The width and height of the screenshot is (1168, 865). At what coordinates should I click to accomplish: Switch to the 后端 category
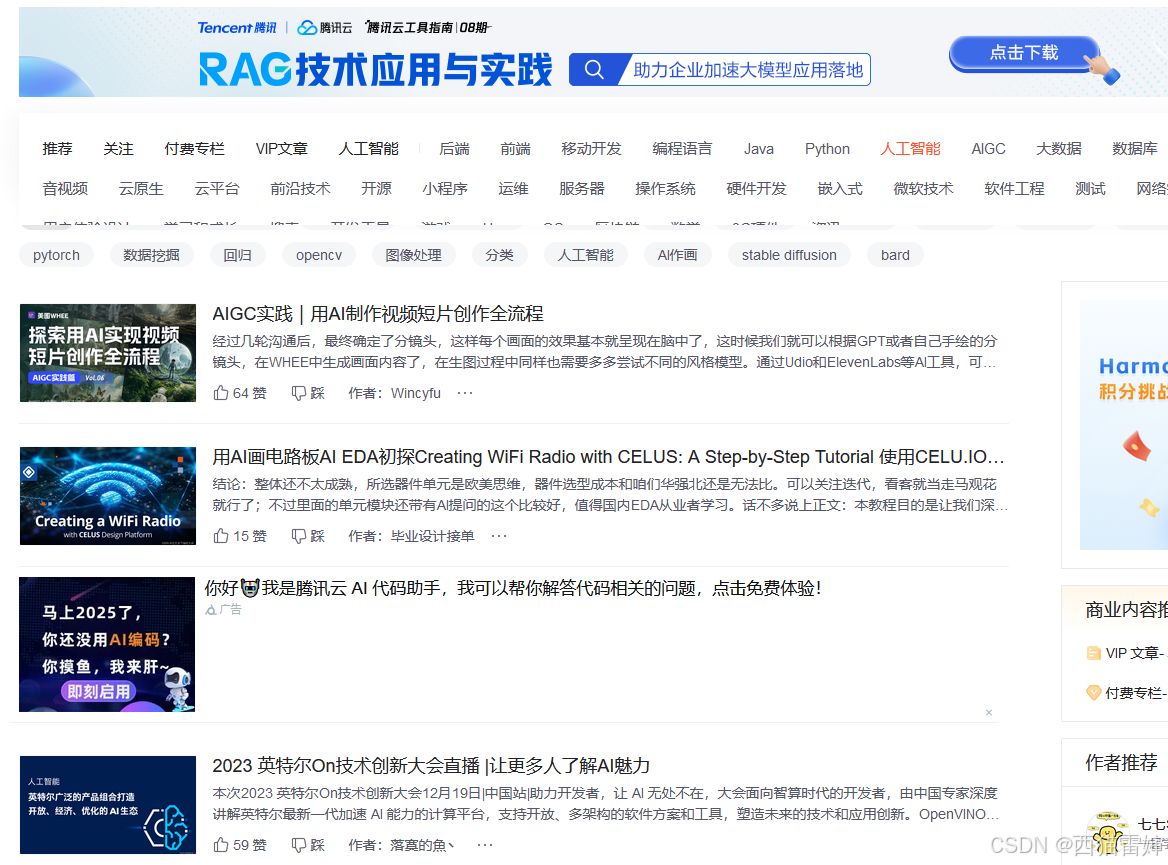pos(454,149)
